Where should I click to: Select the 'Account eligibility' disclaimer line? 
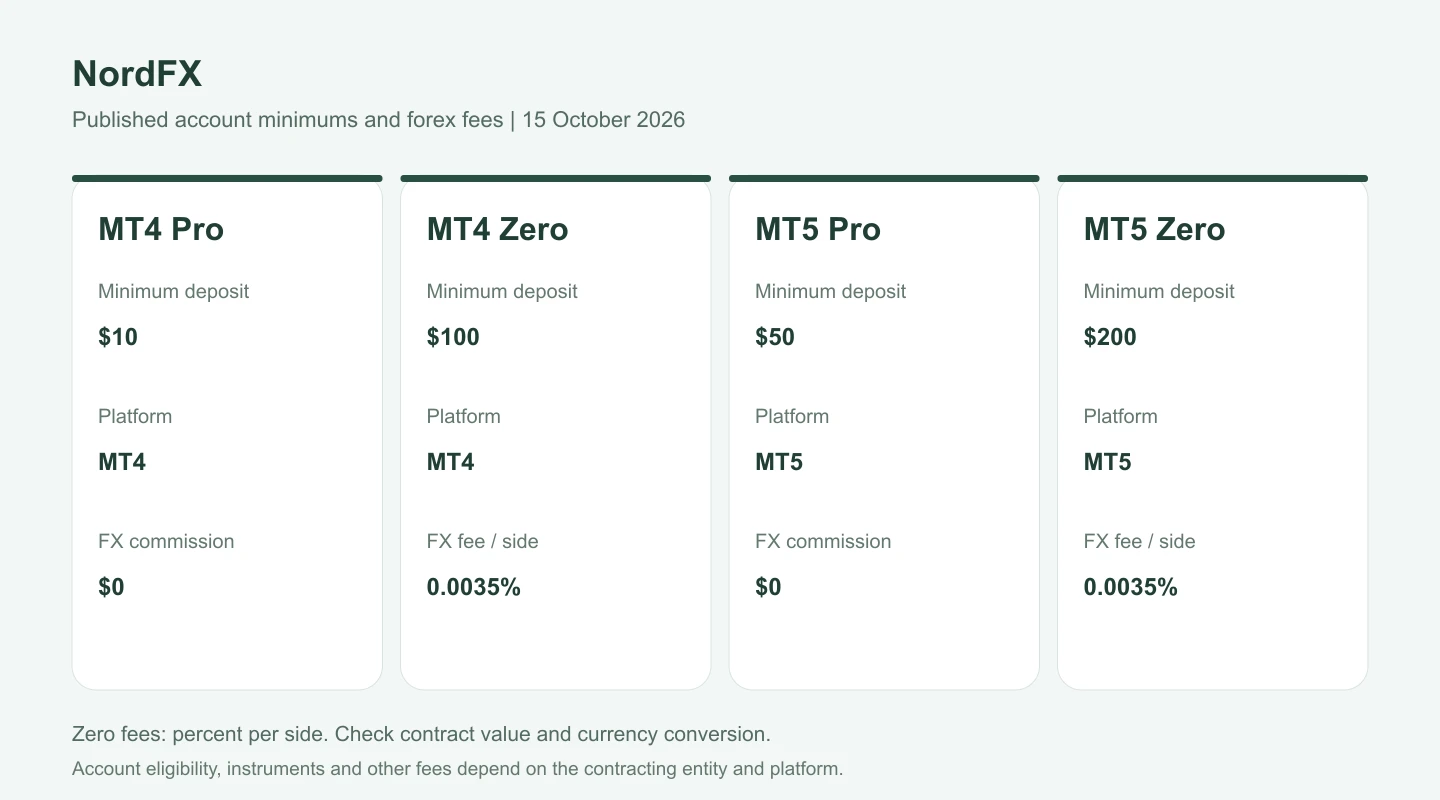coord(458,769)
